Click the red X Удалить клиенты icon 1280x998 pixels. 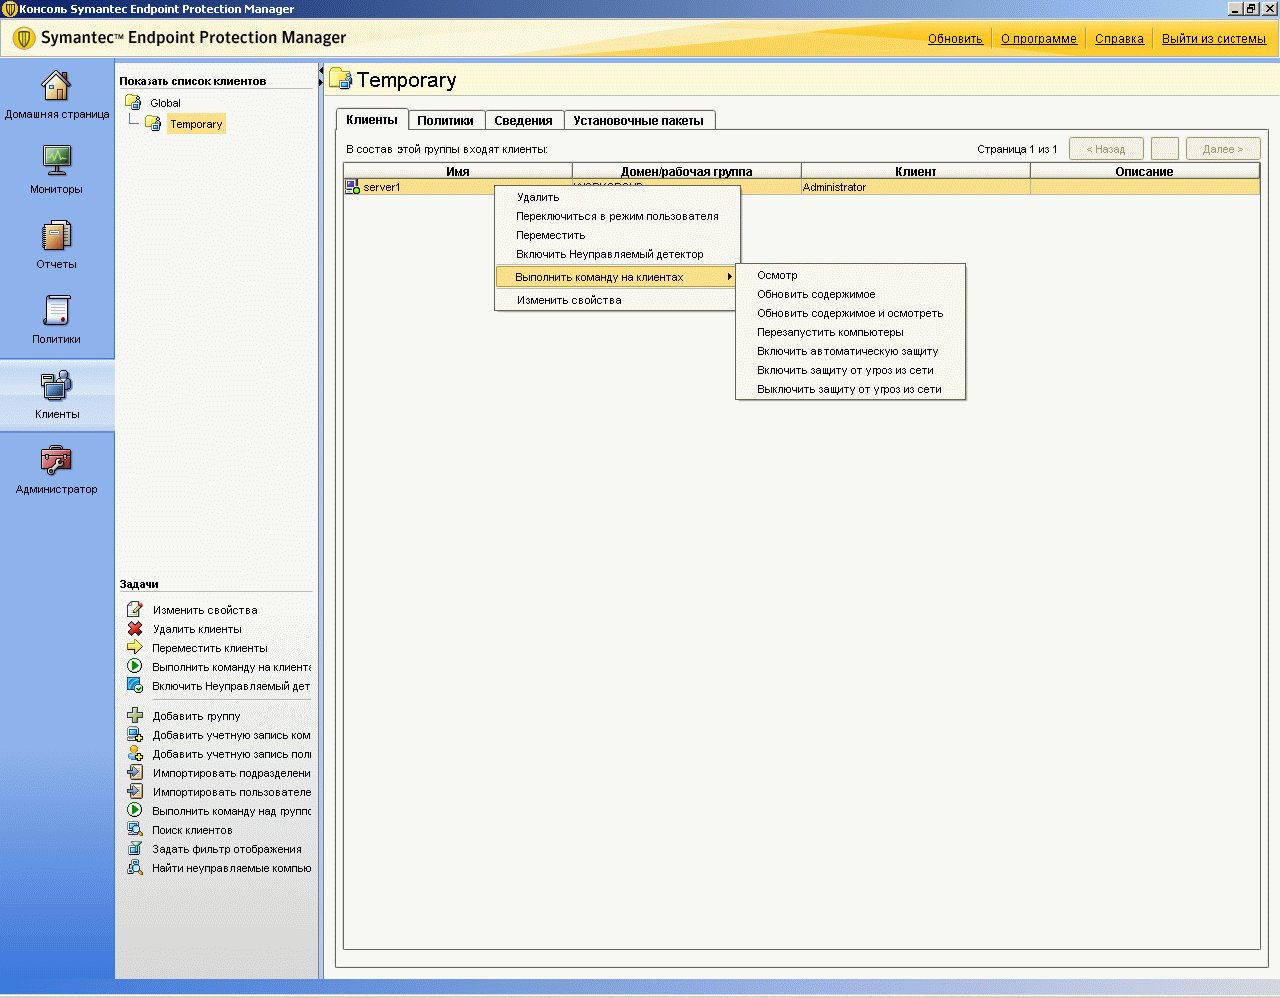135,629
